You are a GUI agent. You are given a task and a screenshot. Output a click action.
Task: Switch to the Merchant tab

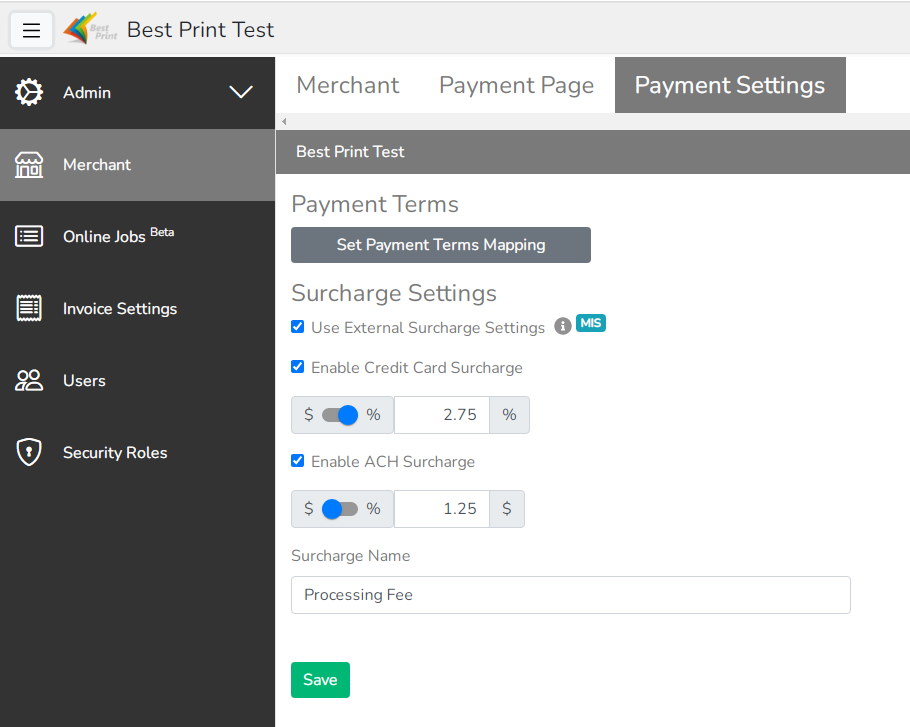[348, 85]
